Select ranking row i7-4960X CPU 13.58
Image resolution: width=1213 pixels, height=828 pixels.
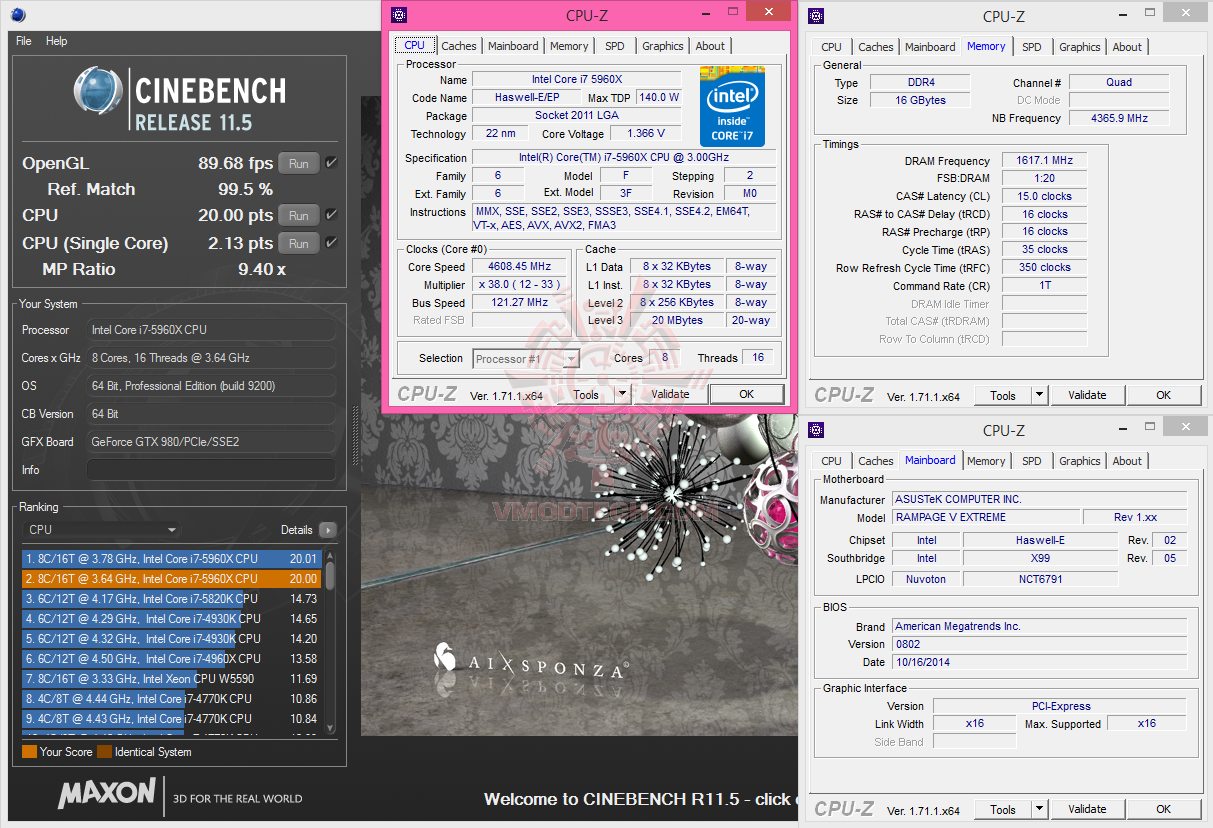[172, 659]
